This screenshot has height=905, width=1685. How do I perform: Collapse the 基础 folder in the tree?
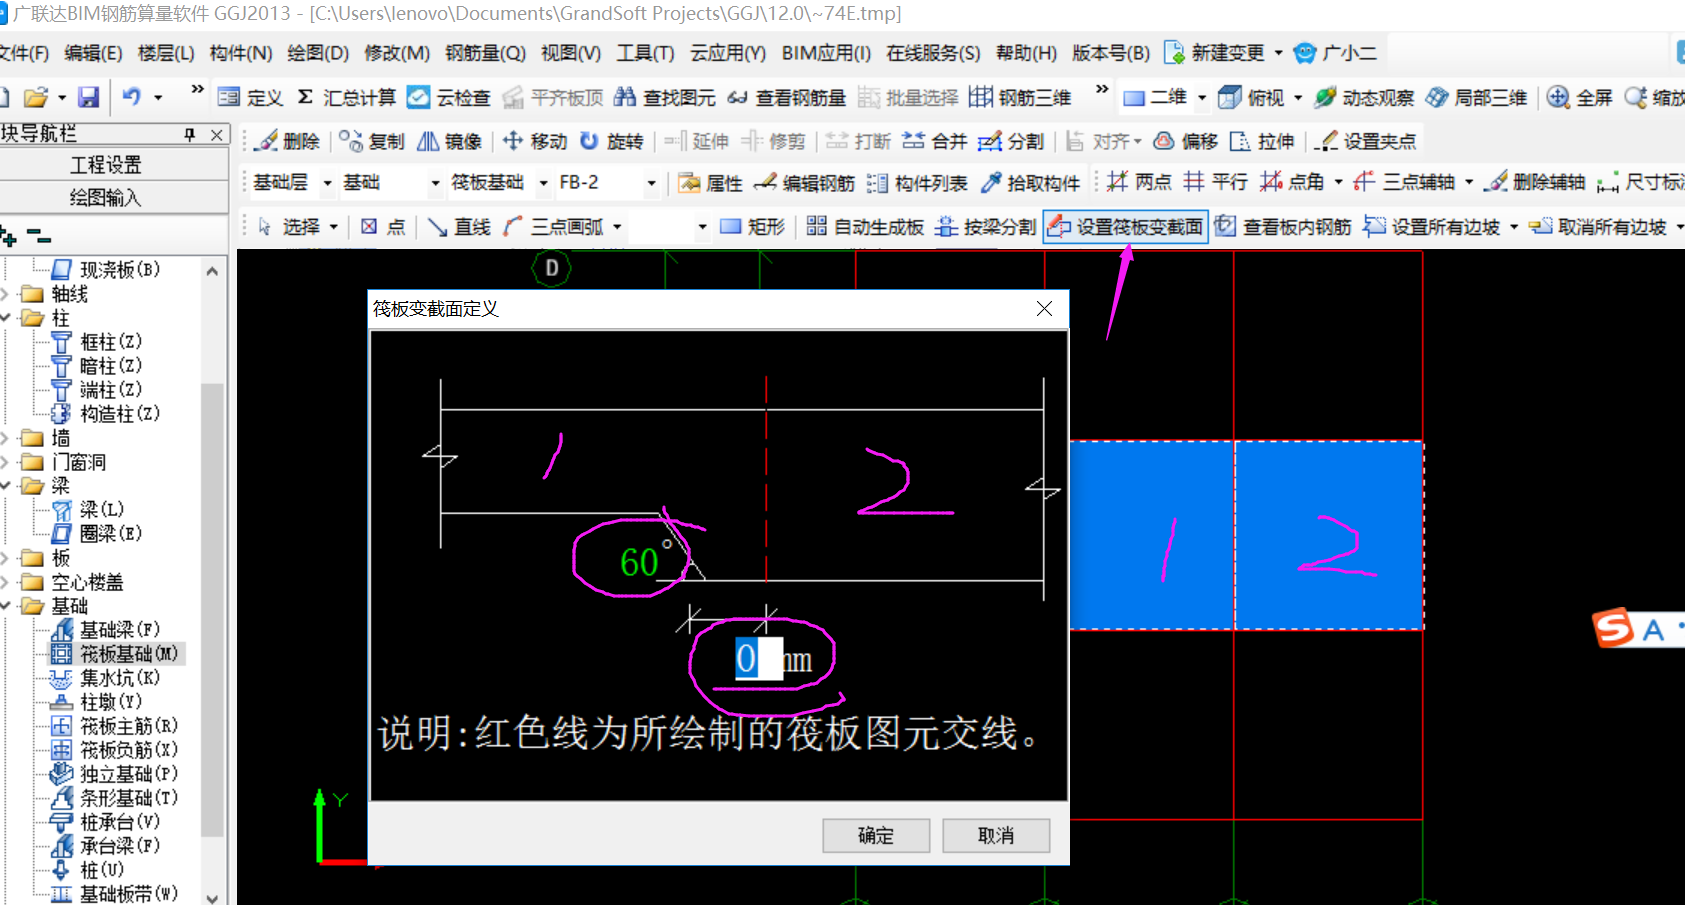6,606
